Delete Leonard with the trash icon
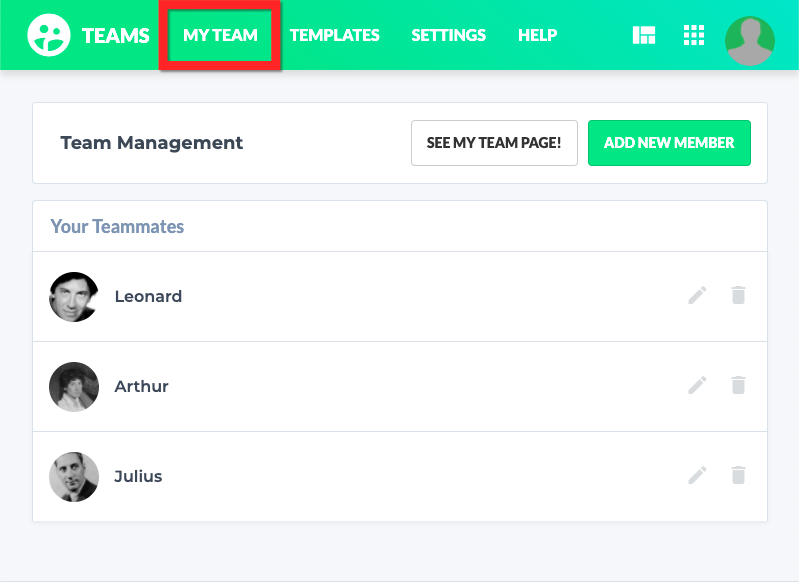Screen dimensions: 799x583 point(738,295)
